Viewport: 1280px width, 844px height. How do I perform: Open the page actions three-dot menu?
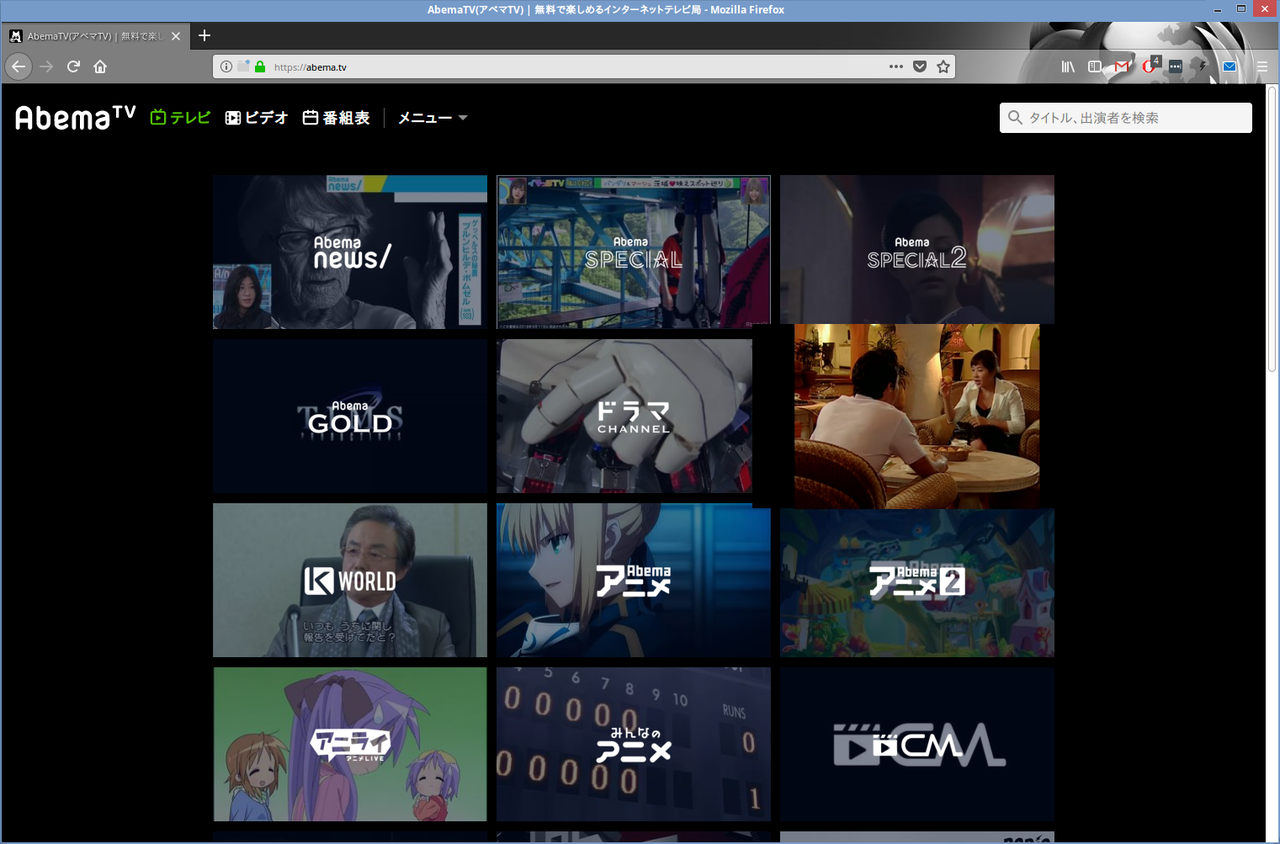[x=896, y=67]
